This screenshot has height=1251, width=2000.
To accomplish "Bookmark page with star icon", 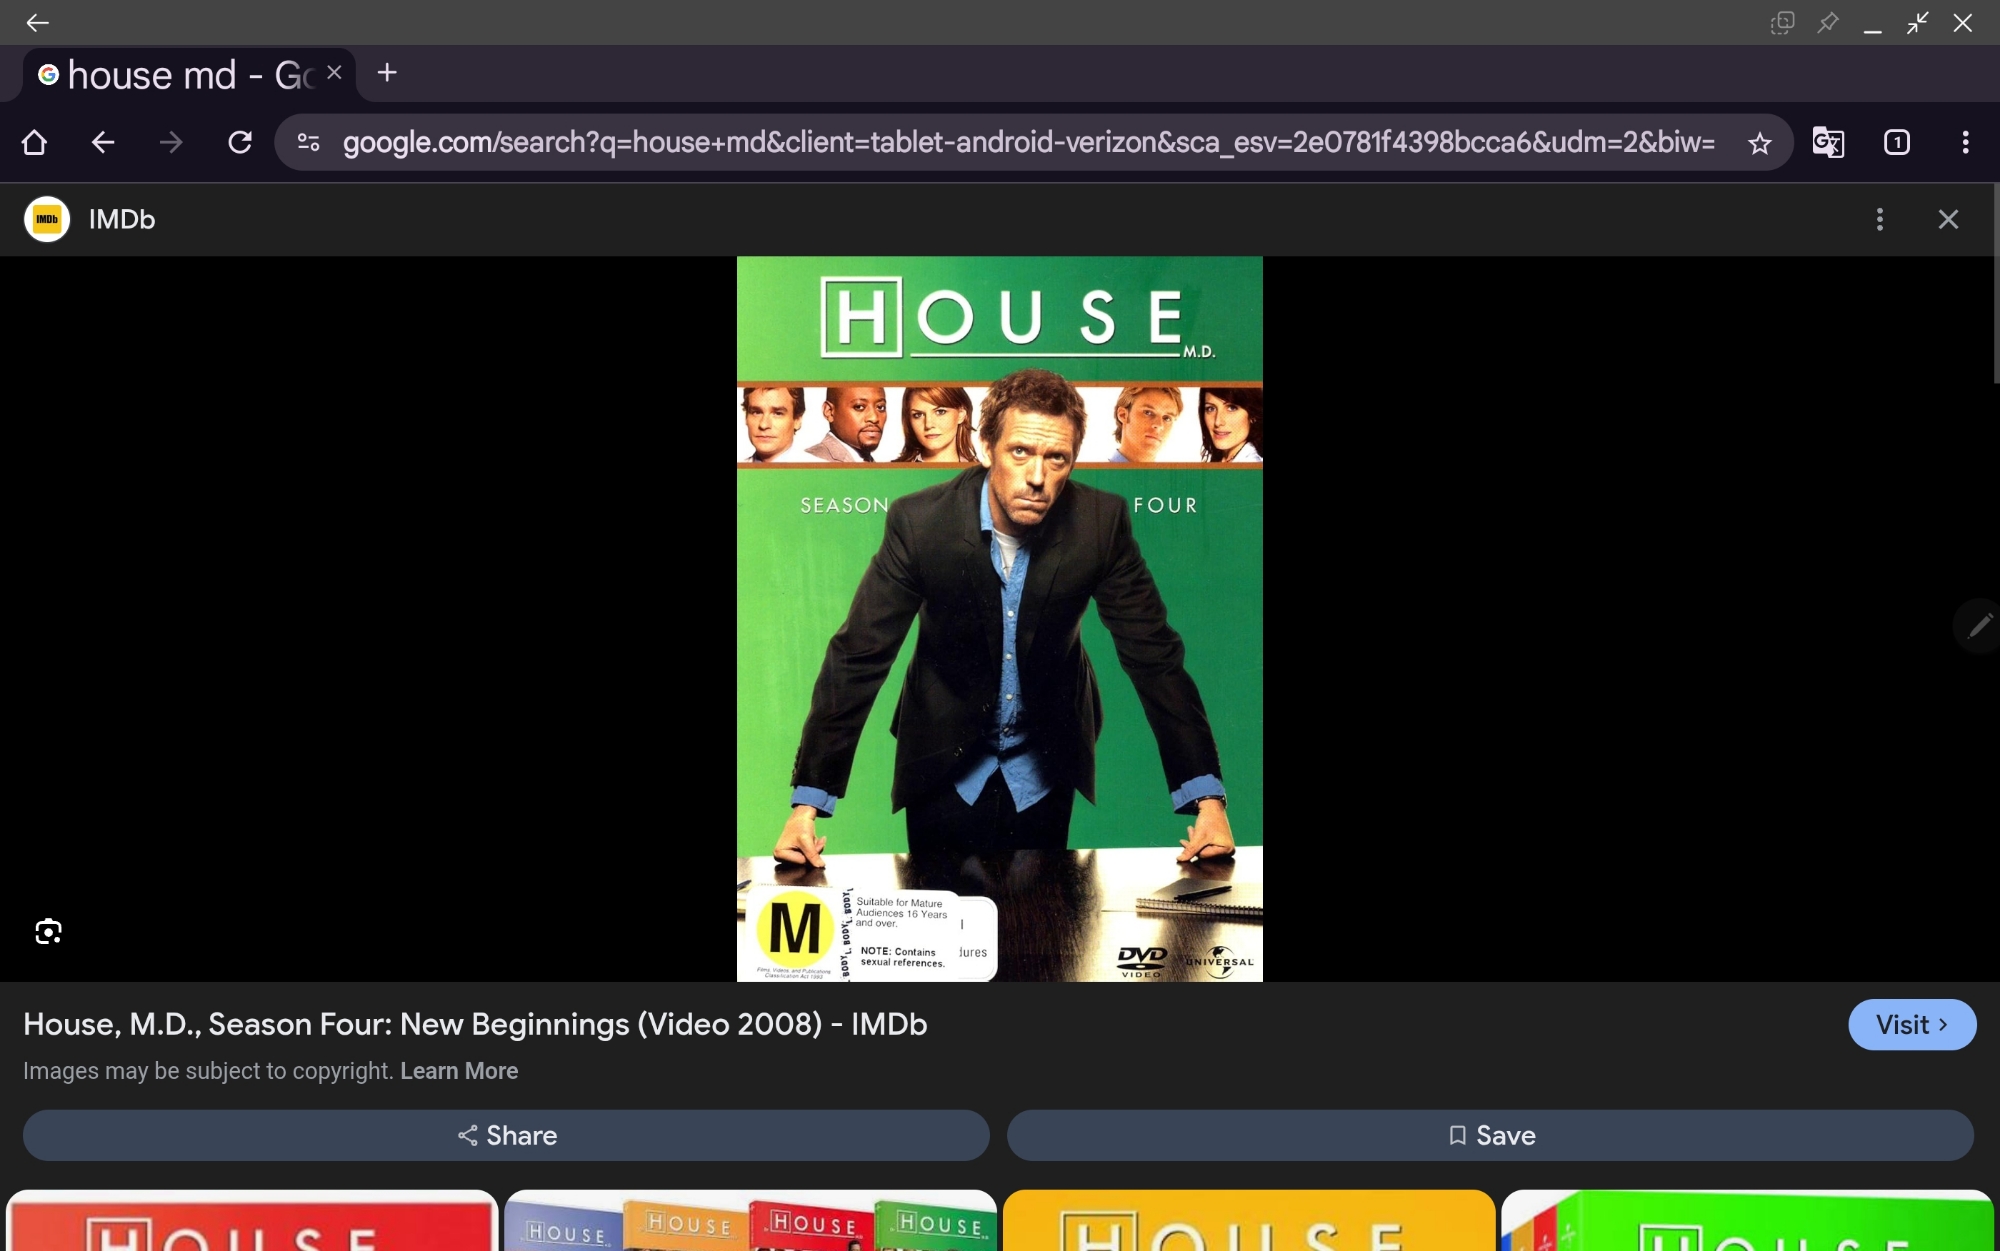I will click(1759, 143).
